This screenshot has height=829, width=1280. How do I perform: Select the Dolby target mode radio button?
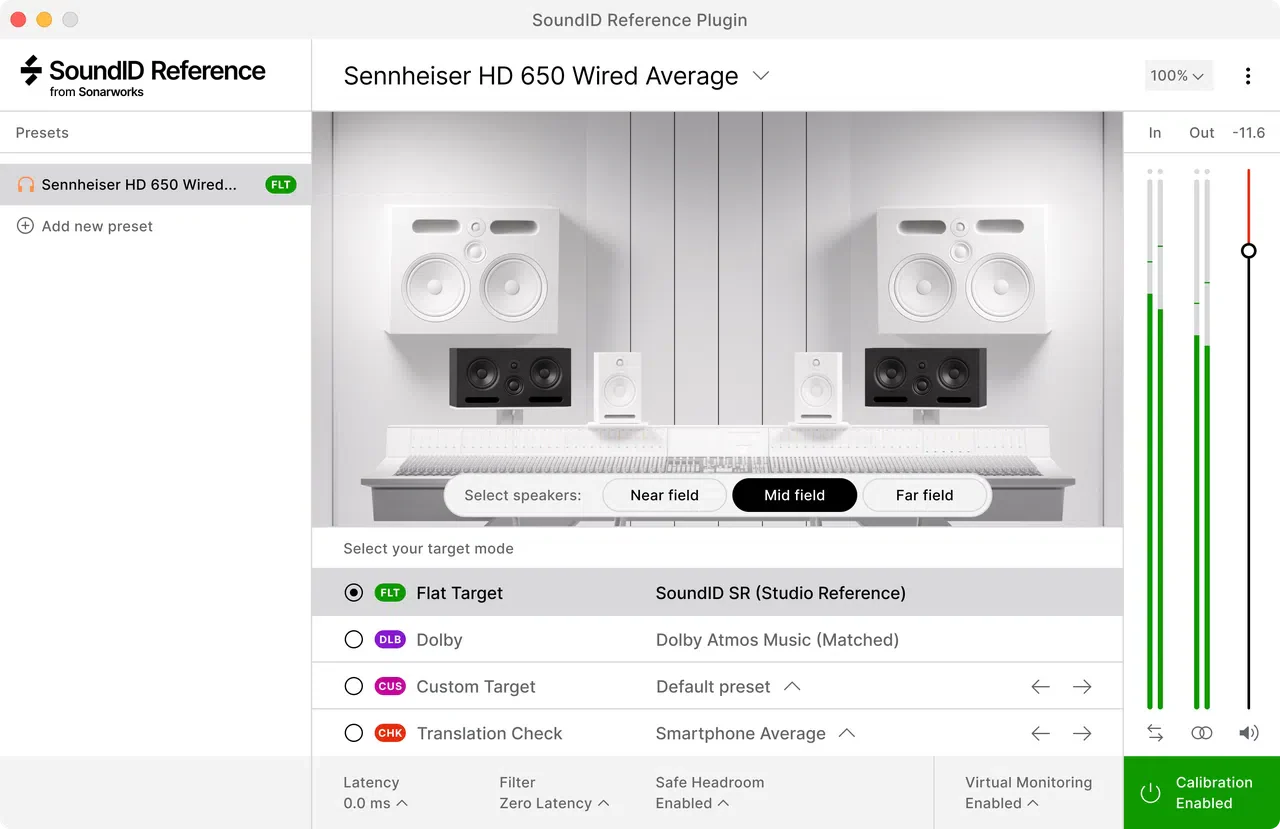tap(353, 640)
